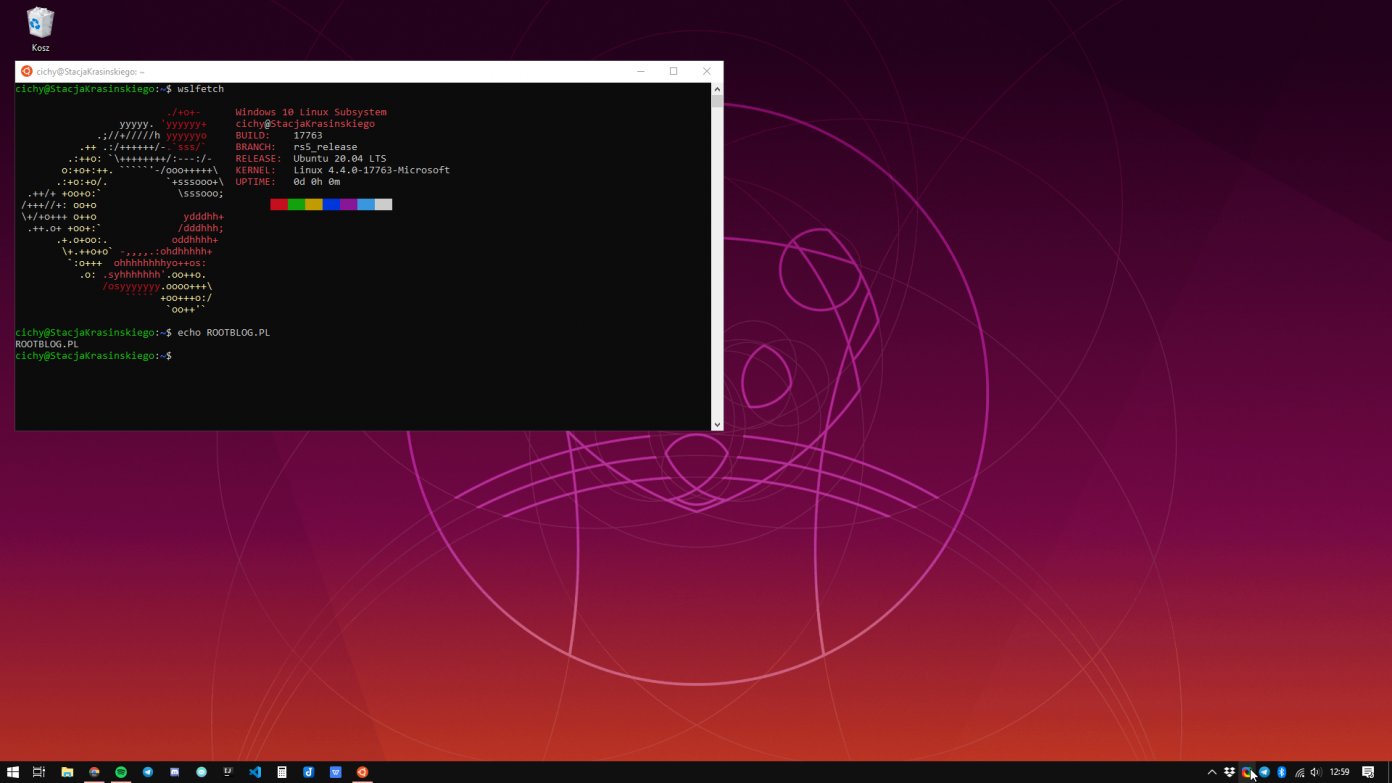Click the purple color block in wslfetch output
Image resolution: width=1392 pixels, height=783 pixels.
[x=348, y=205]
